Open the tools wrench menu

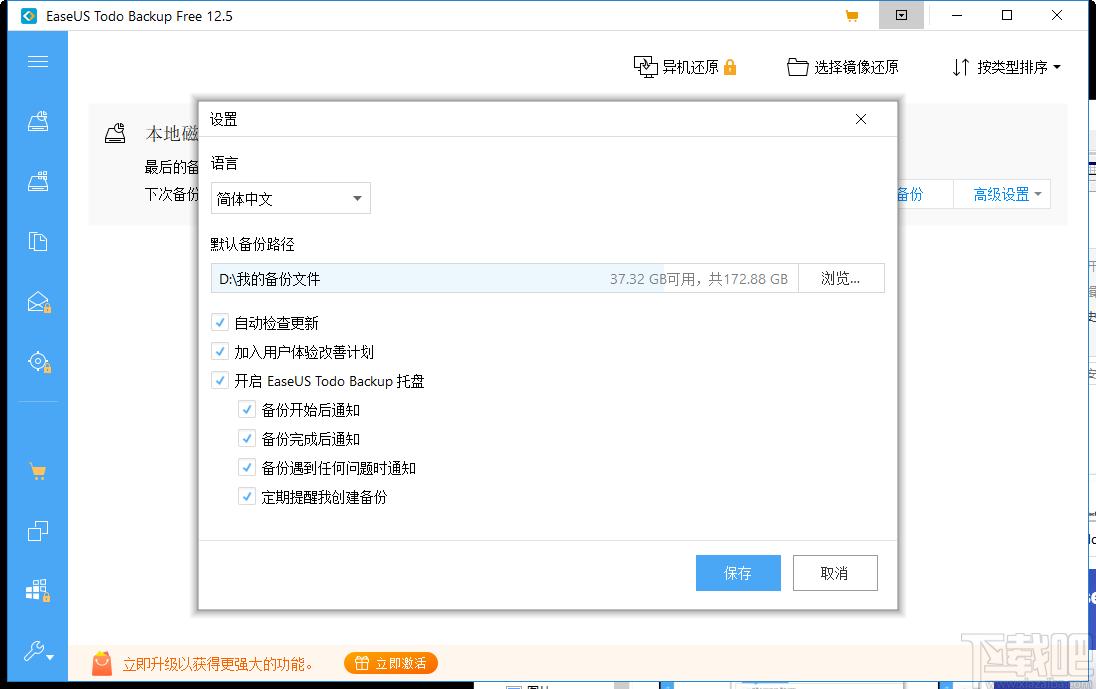(x=38, y=651)
